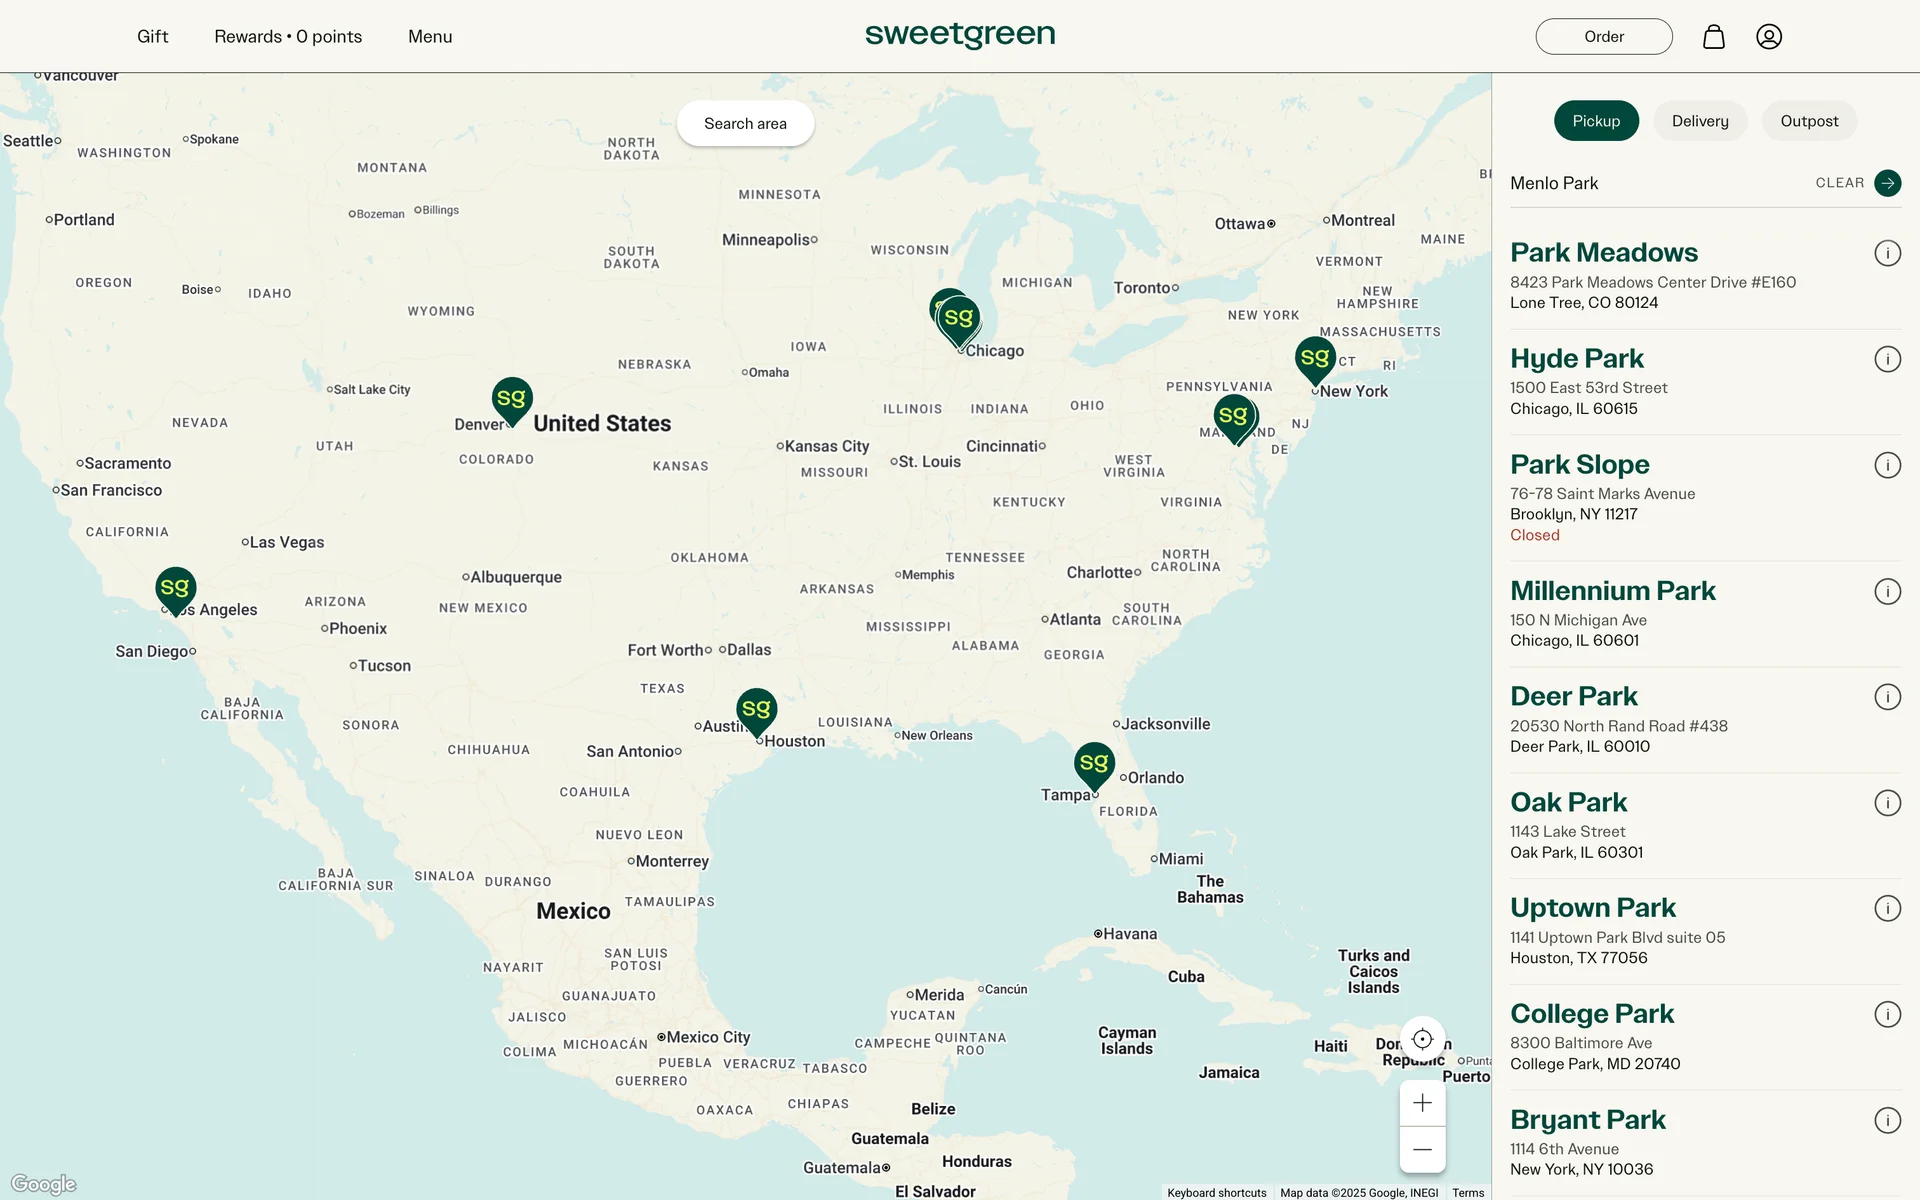Show info for the Park Meadows location

pos(1887,253)
